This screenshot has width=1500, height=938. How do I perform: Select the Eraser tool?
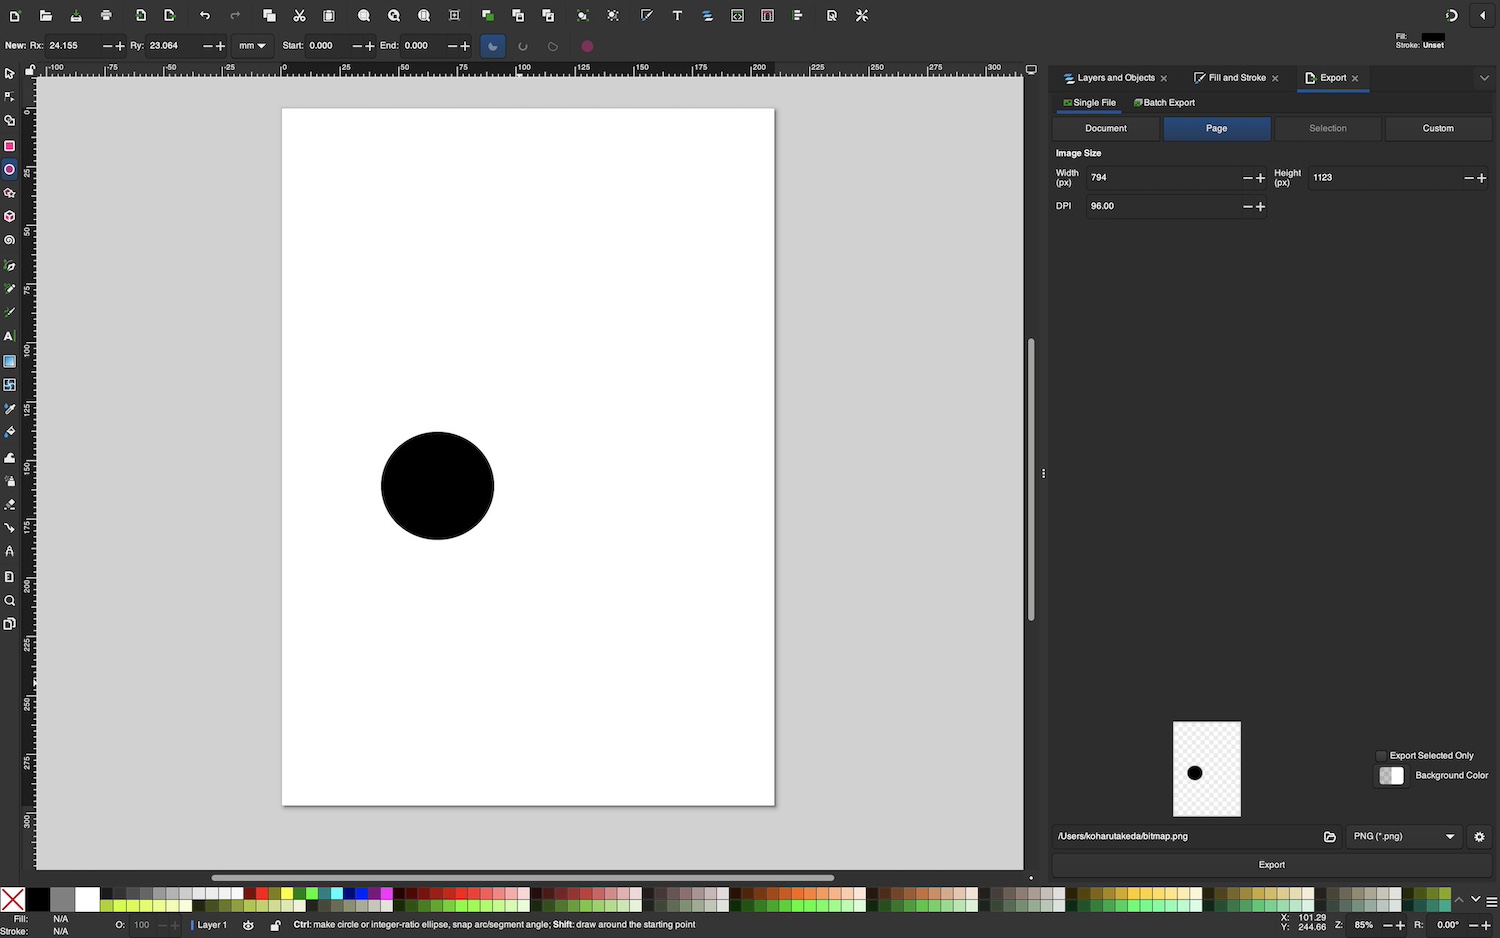click(10, 504)
